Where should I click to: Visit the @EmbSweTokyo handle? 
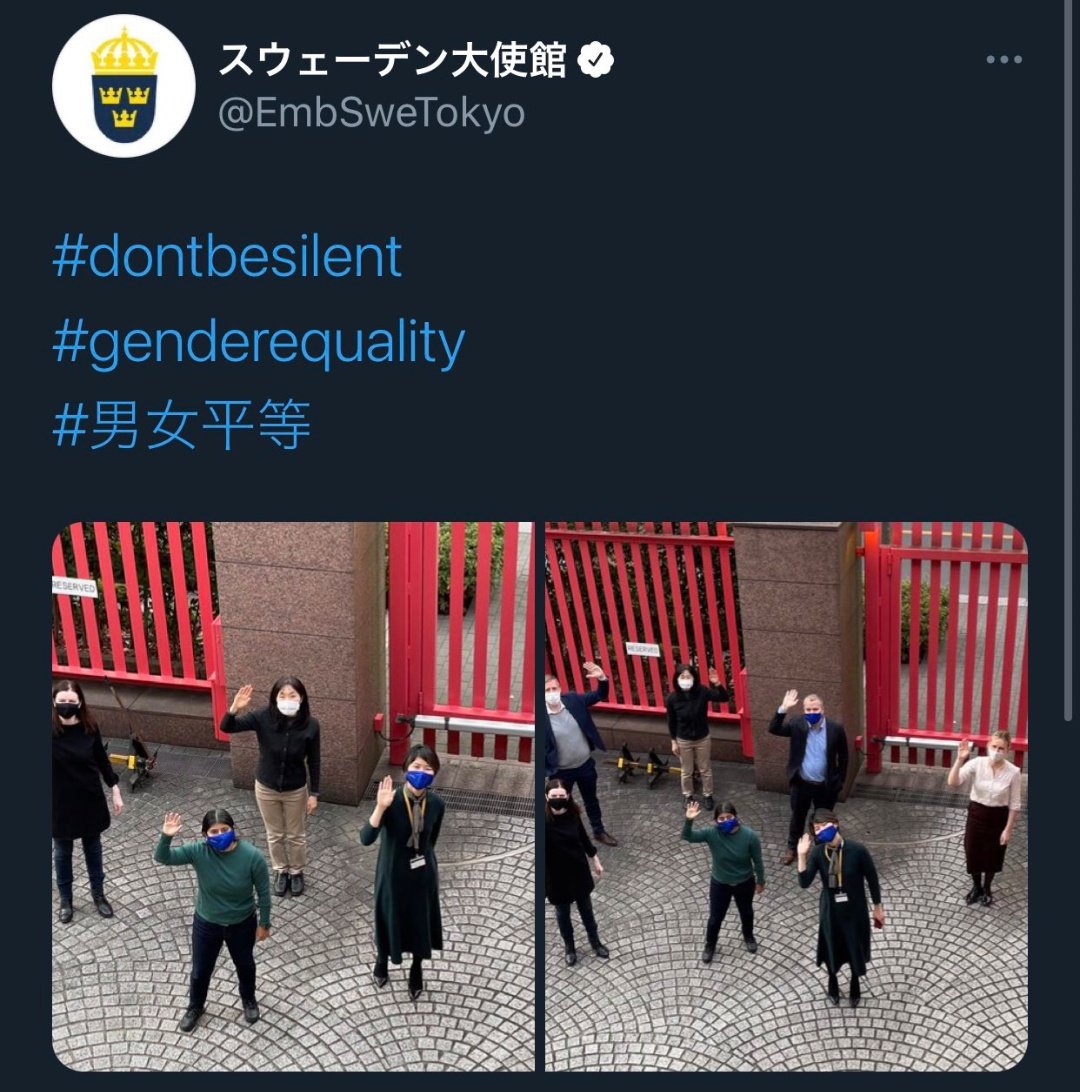(372, 113)
